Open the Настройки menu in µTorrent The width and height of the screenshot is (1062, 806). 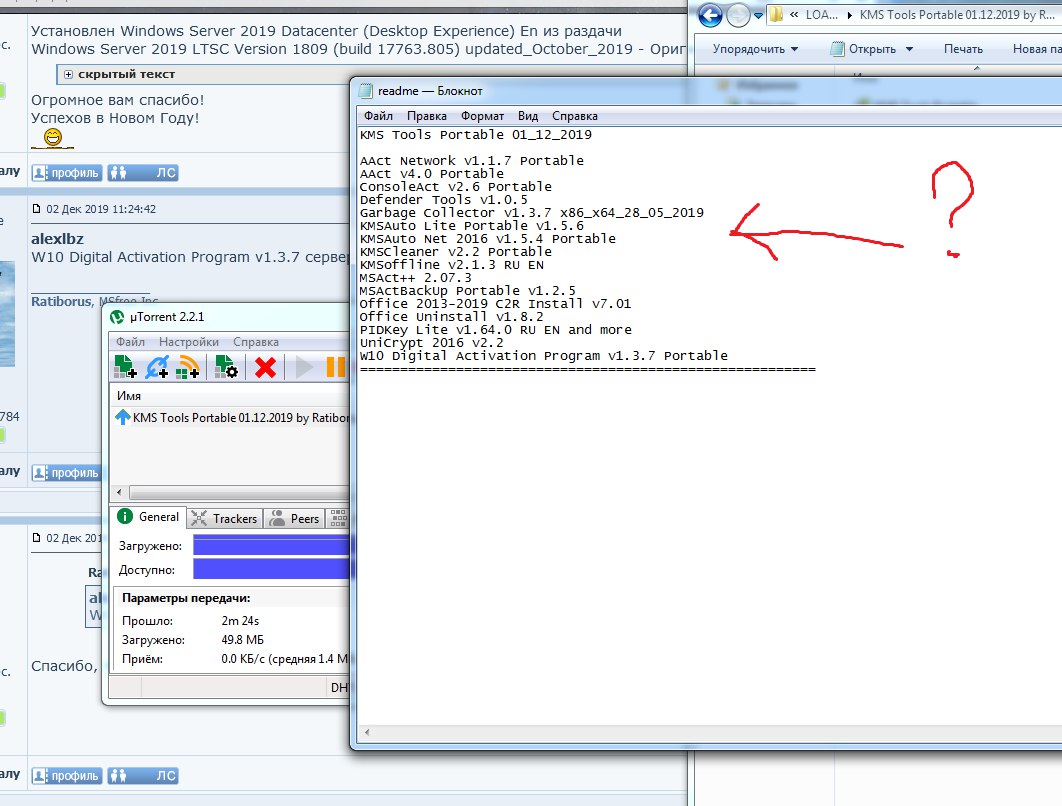point(188,342)
